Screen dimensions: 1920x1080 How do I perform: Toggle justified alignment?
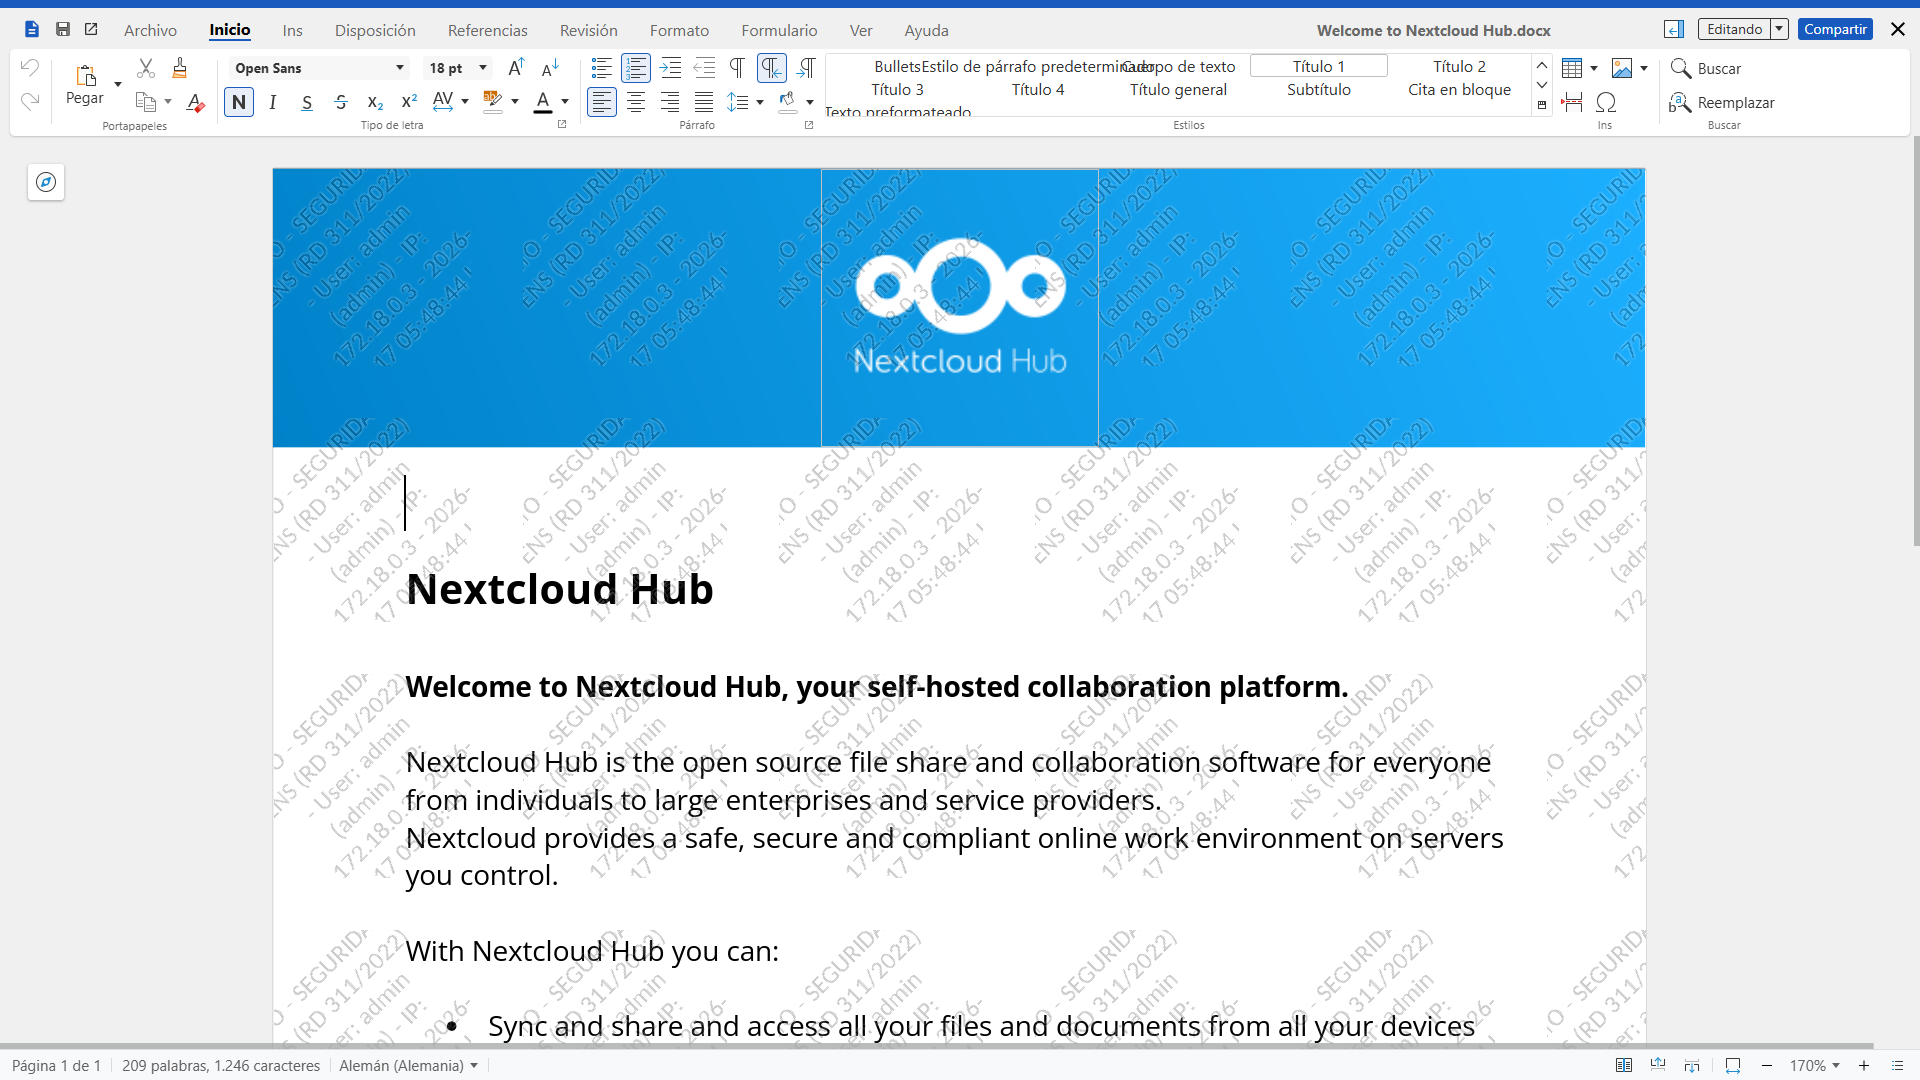coord(704,102)
